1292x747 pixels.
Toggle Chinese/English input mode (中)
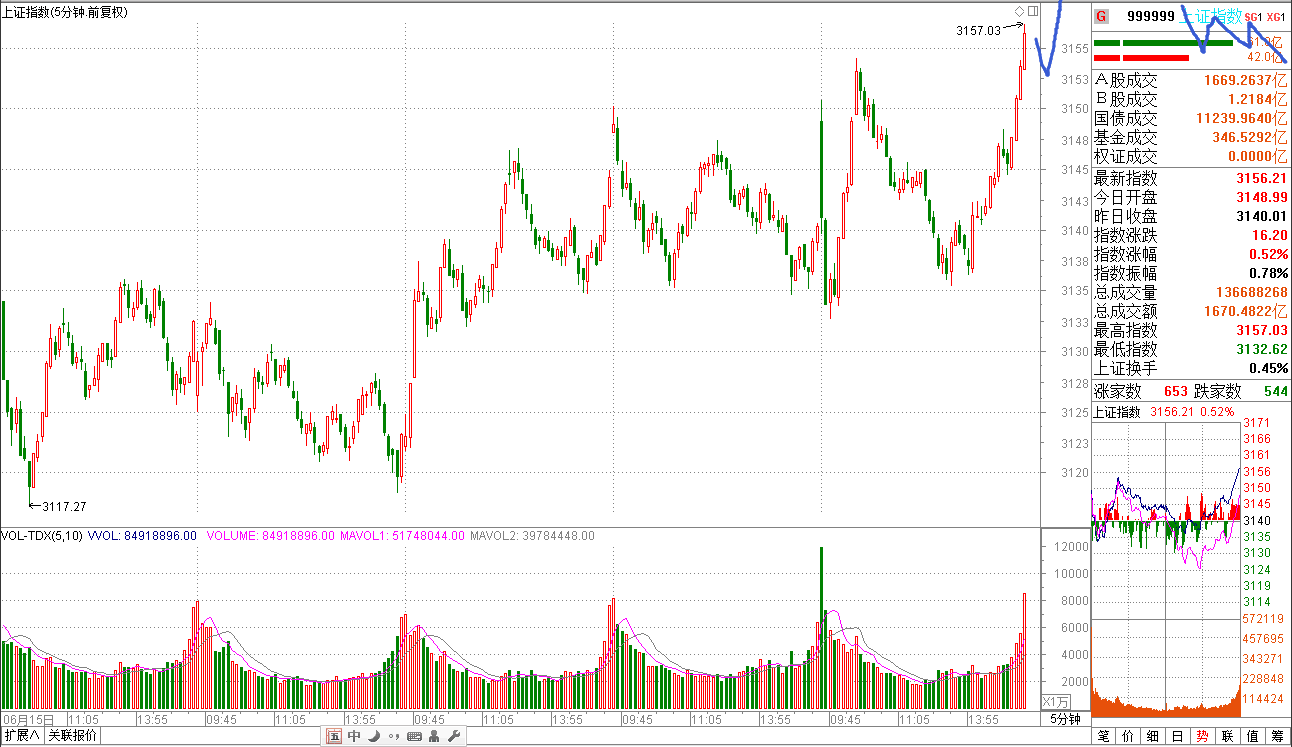[354, 737]
